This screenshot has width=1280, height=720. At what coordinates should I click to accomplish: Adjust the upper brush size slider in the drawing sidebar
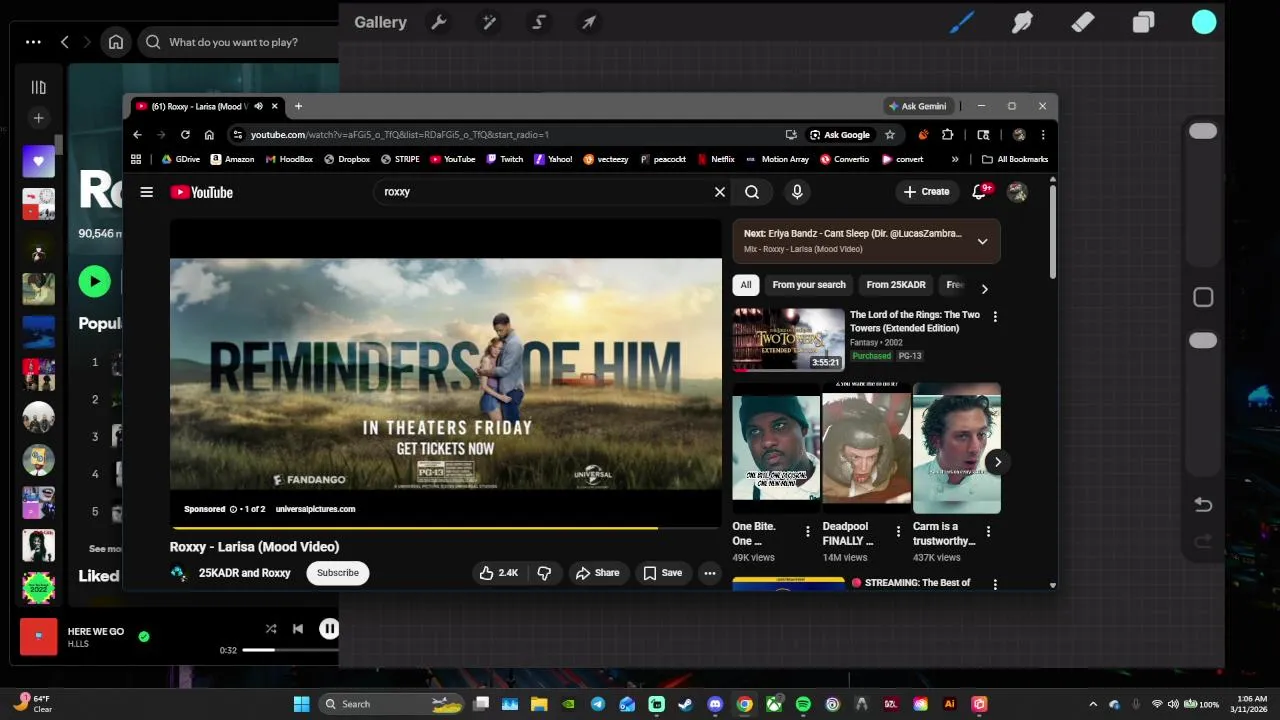(1203, 131)
